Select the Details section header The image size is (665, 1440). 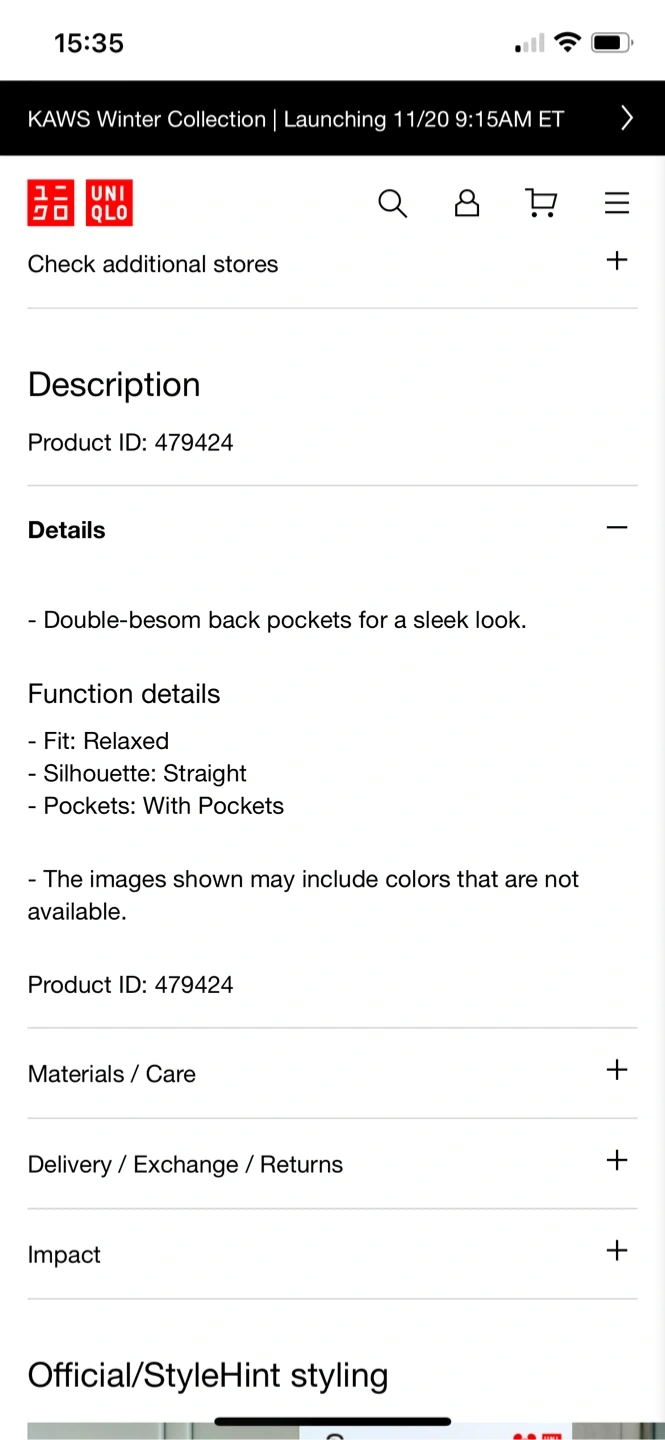[67, 530]
